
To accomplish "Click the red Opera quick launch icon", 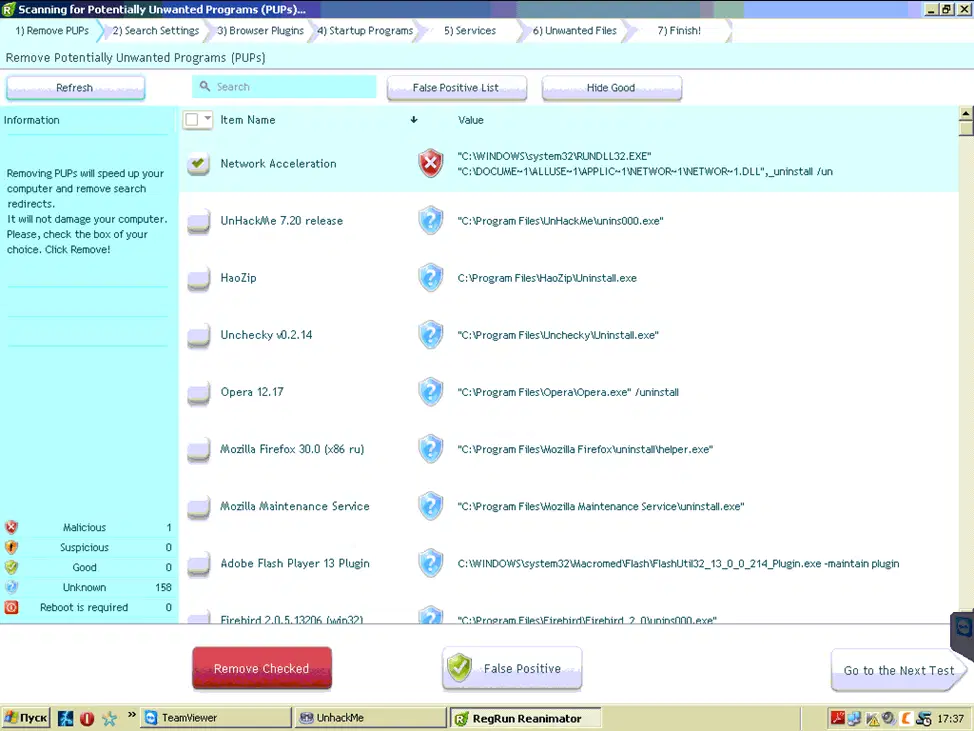I will [x=87, y=719].
